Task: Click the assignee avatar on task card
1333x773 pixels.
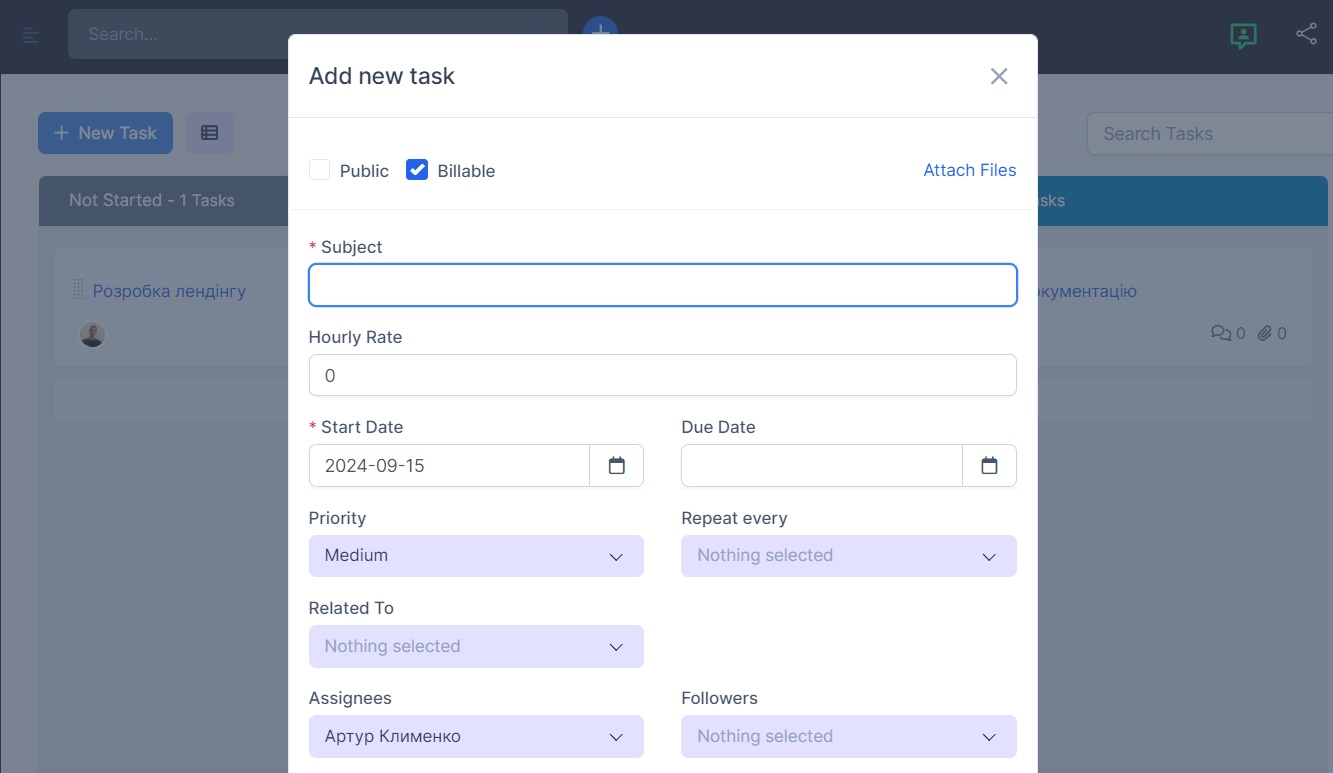Action: (x=92, y=334)
